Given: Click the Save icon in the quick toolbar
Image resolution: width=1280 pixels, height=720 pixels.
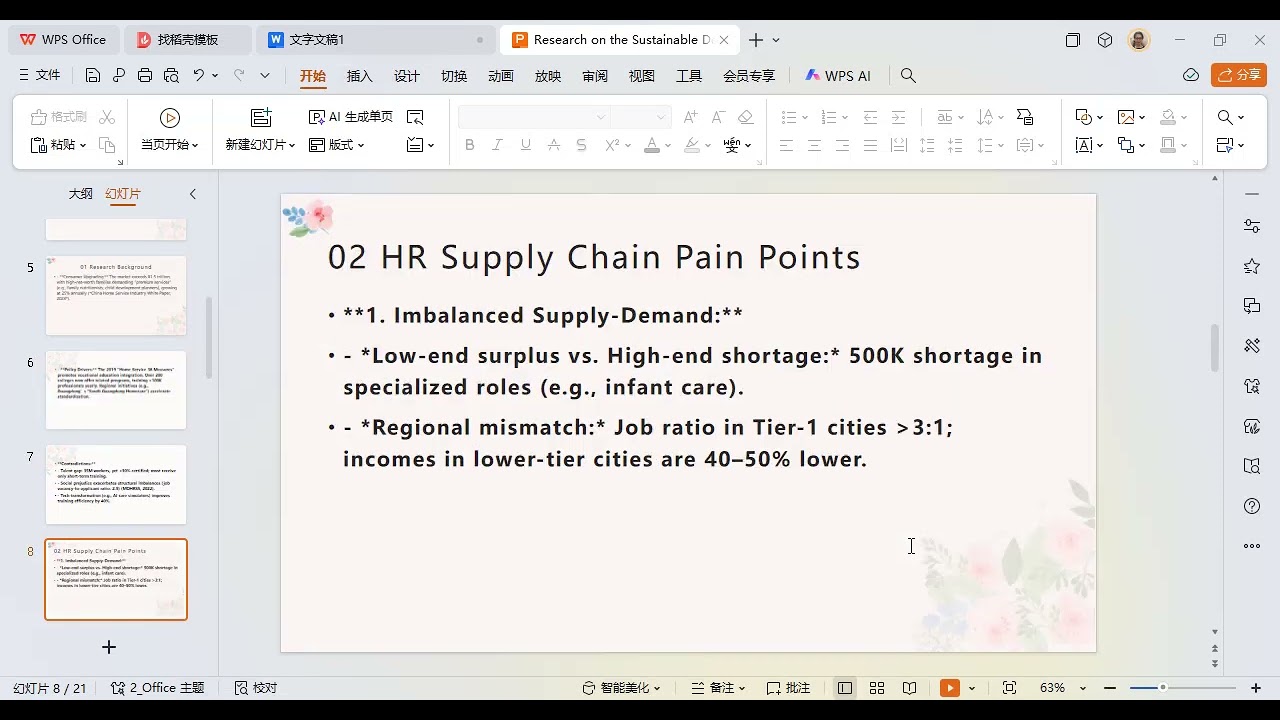Looking at the screenshot, I should [x=93, y=75].
